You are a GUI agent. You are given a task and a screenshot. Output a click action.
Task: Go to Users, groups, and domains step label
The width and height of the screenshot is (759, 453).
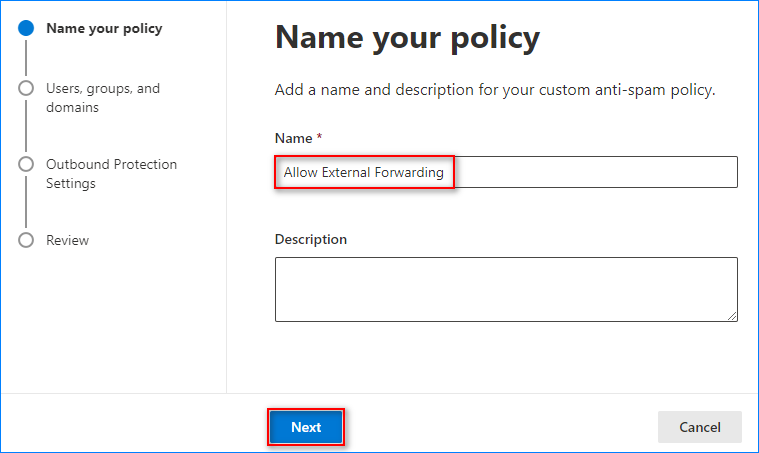[103, 98]
